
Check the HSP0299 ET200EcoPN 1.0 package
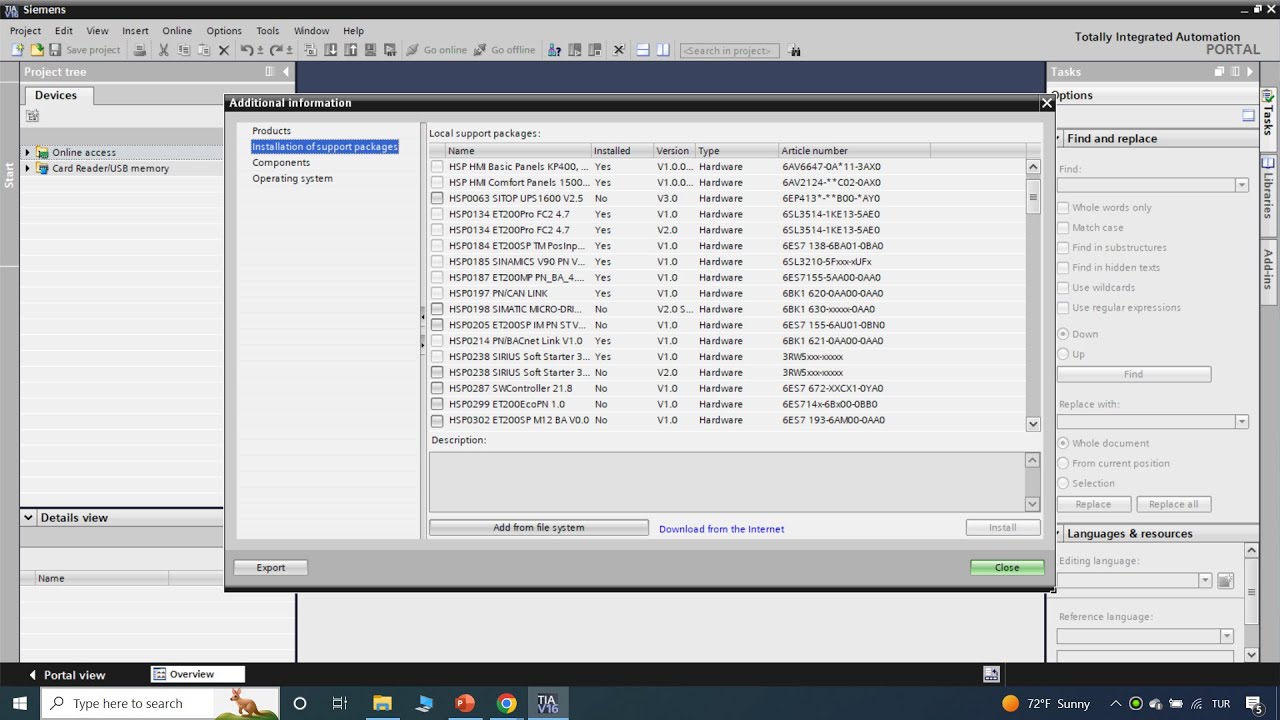tap(437, 405)
